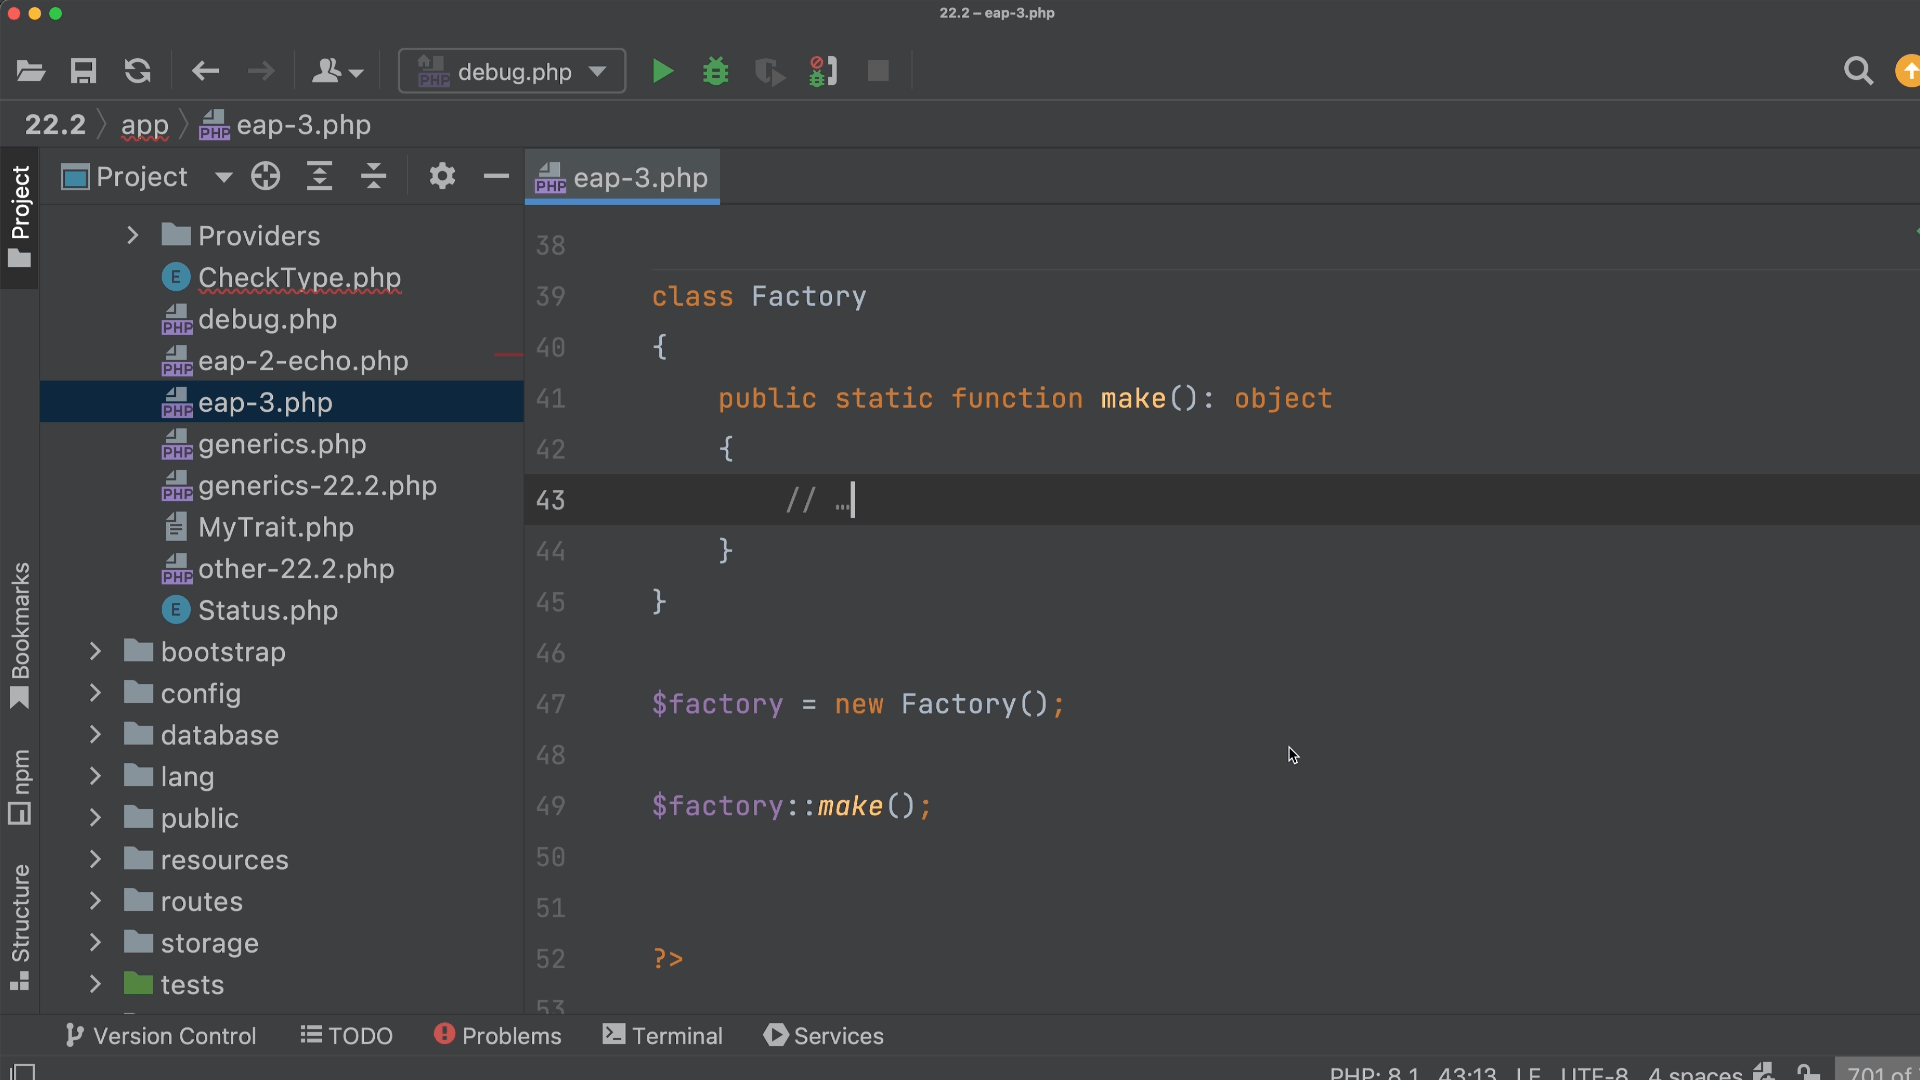Click the Synchronize reload icon
This screenshot has width=1920, height=1080.
pos(137,71)
